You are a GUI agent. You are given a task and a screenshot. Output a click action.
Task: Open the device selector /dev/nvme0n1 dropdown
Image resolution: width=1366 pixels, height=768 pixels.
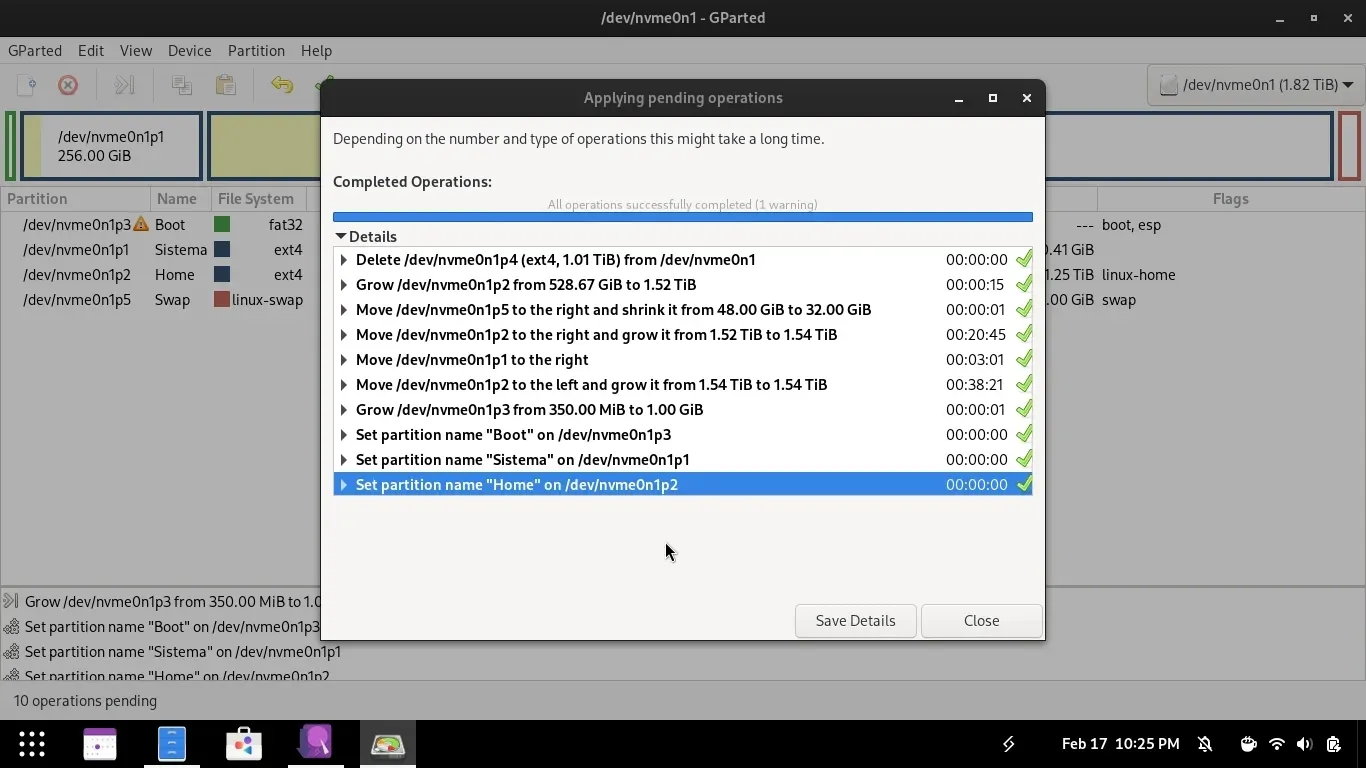coord(1256,85)
